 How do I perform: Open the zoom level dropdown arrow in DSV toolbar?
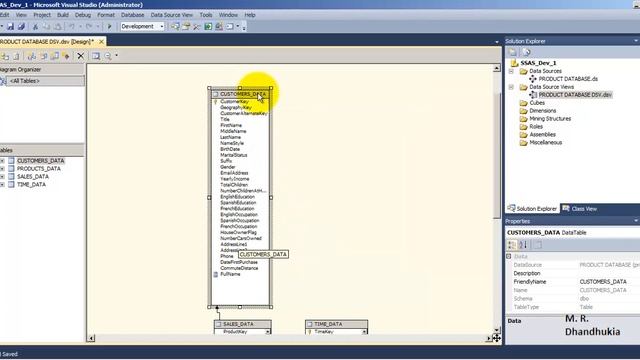point(116,56)
